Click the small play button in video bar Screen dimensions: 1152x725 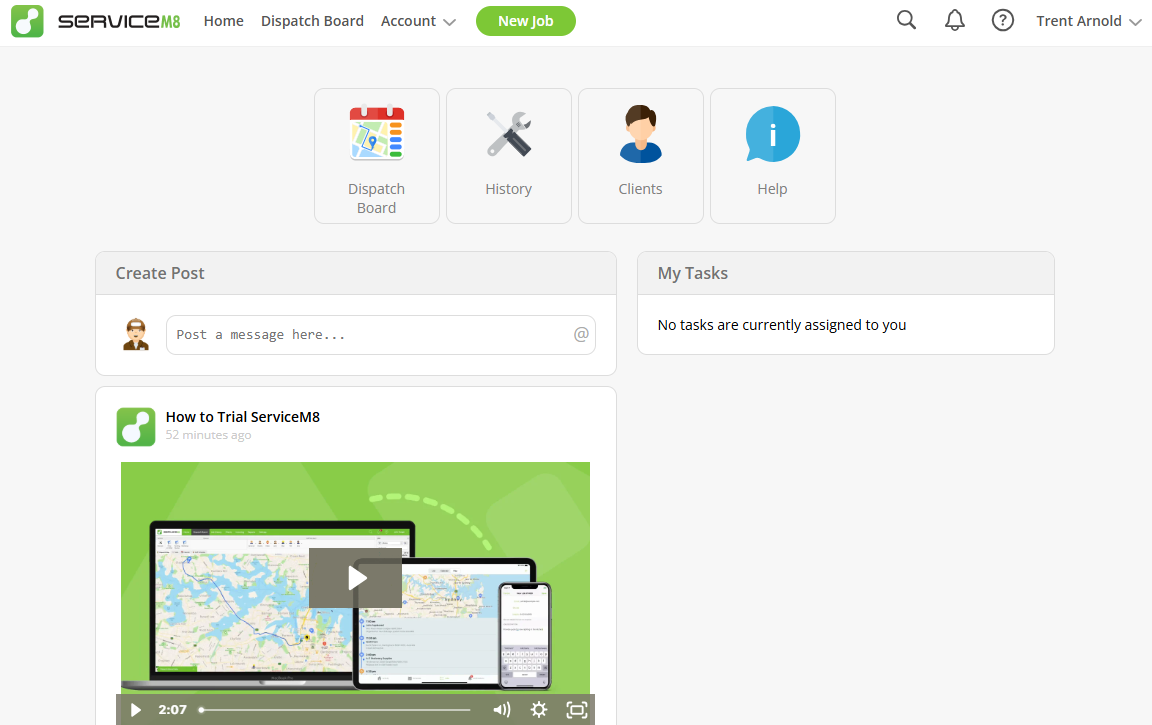pyautogui.click(x=136, y=710)
